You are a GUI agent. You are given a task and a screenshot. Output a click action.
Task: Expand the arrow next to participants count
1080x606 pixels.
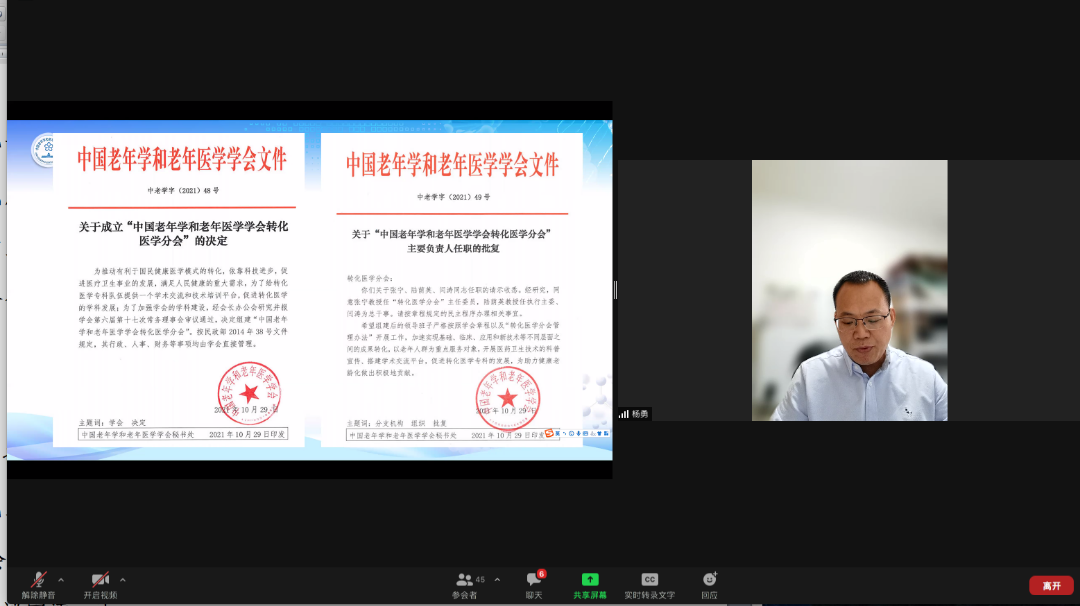point(497,580)
